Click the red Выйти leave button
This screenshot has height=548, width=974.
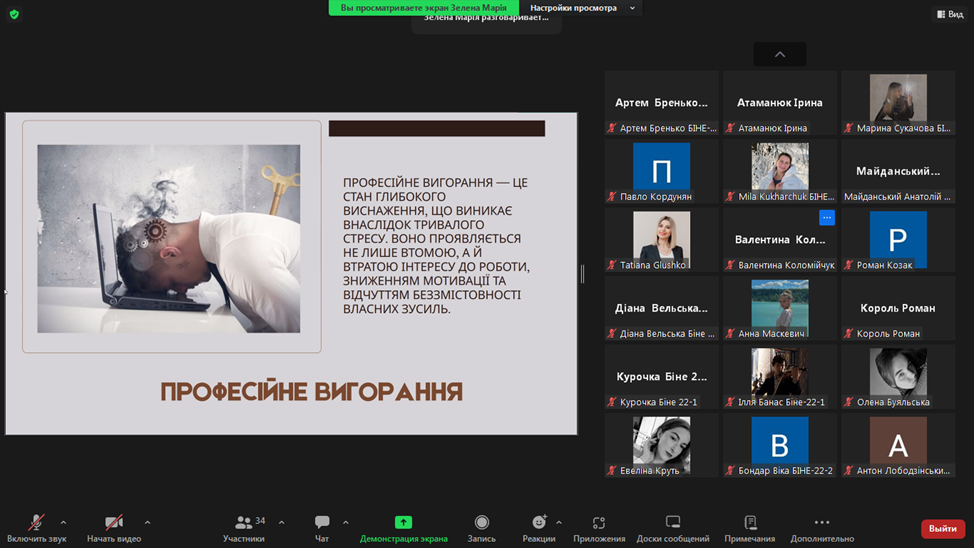click(x=942, y=529)
